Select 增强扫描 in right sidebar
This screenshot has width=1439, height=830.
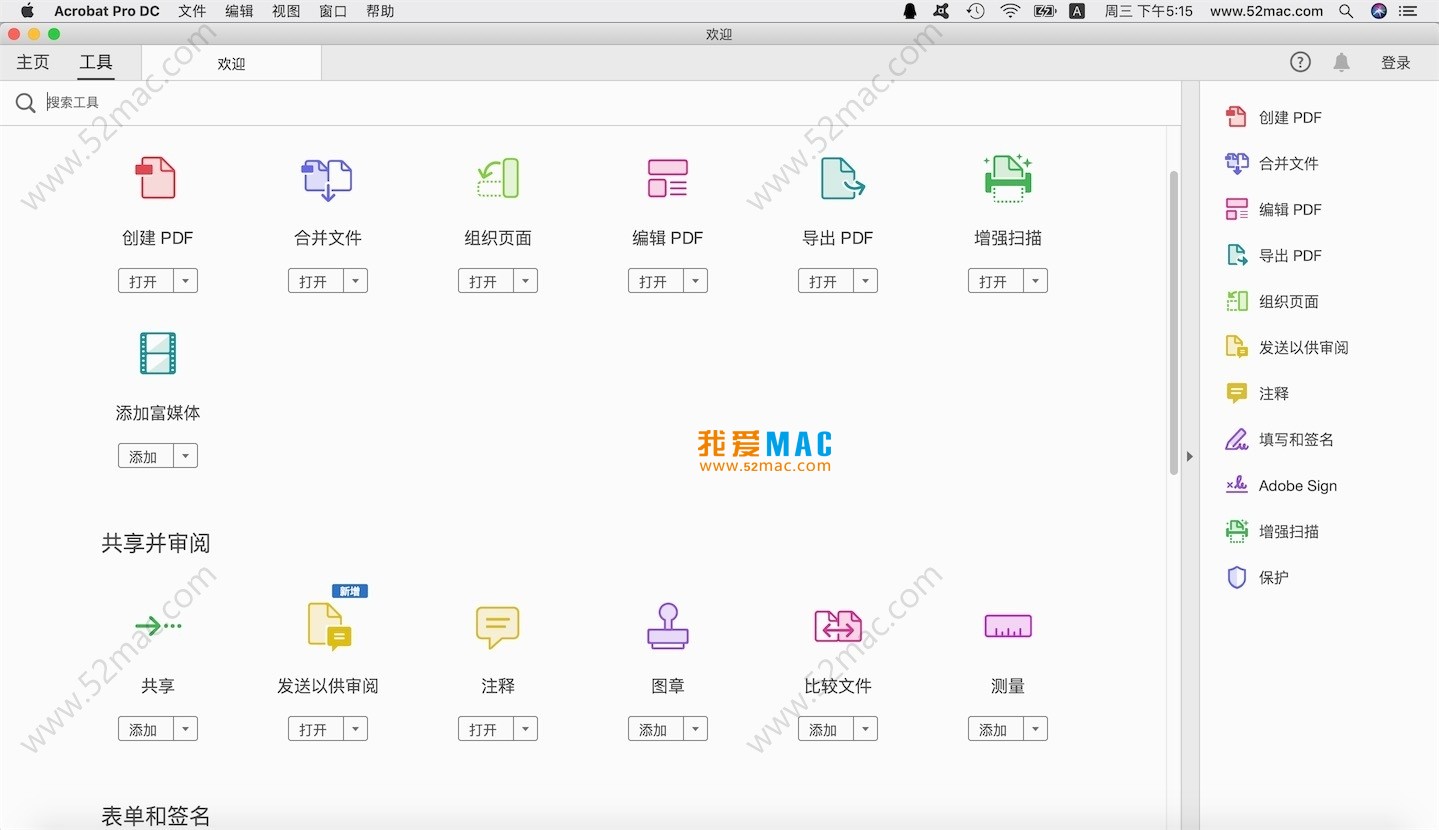[1272, 531]
